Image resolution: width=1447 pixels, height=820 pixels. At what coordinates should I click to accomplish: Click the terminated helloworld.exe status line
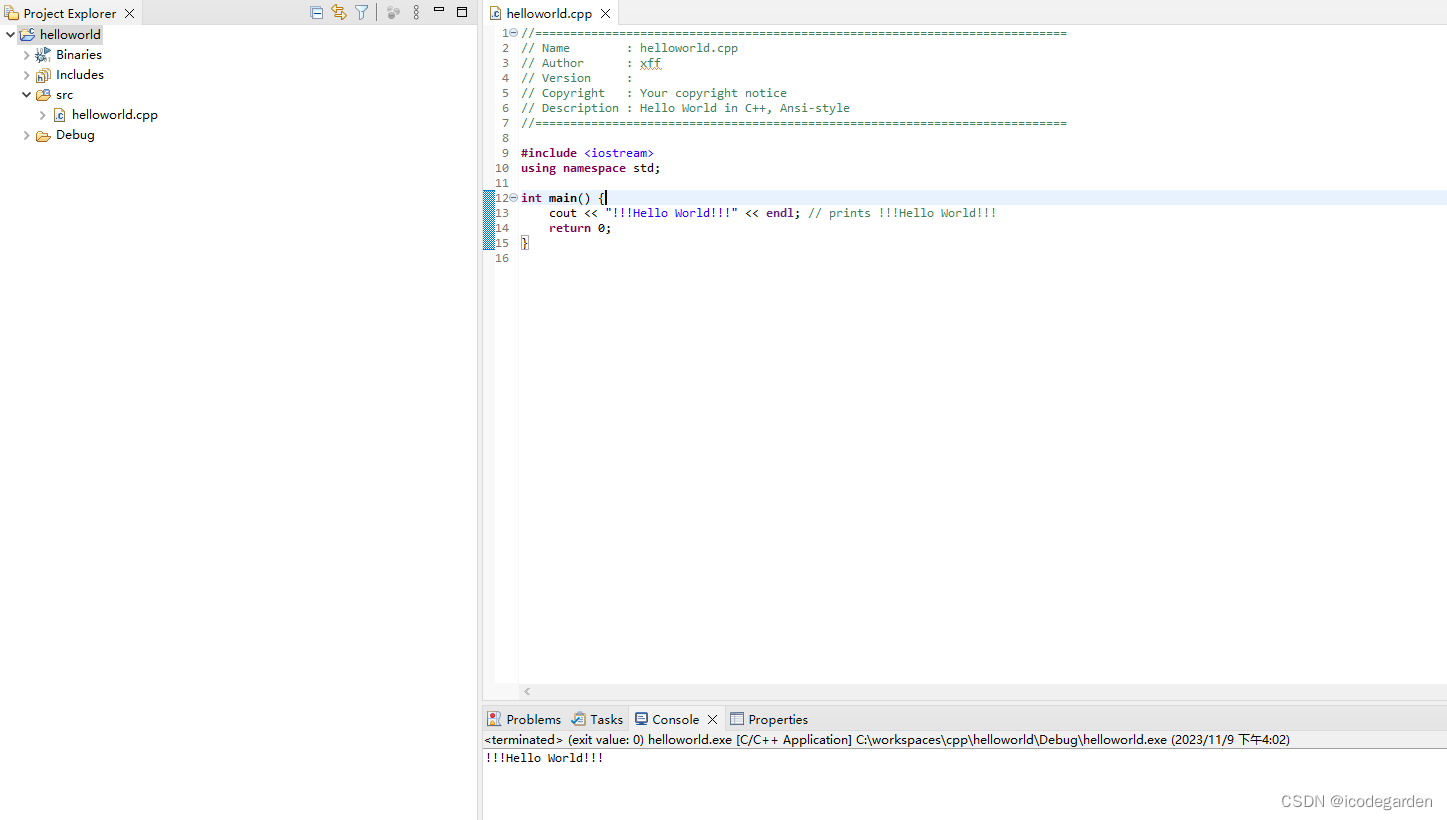click(887, 740)
